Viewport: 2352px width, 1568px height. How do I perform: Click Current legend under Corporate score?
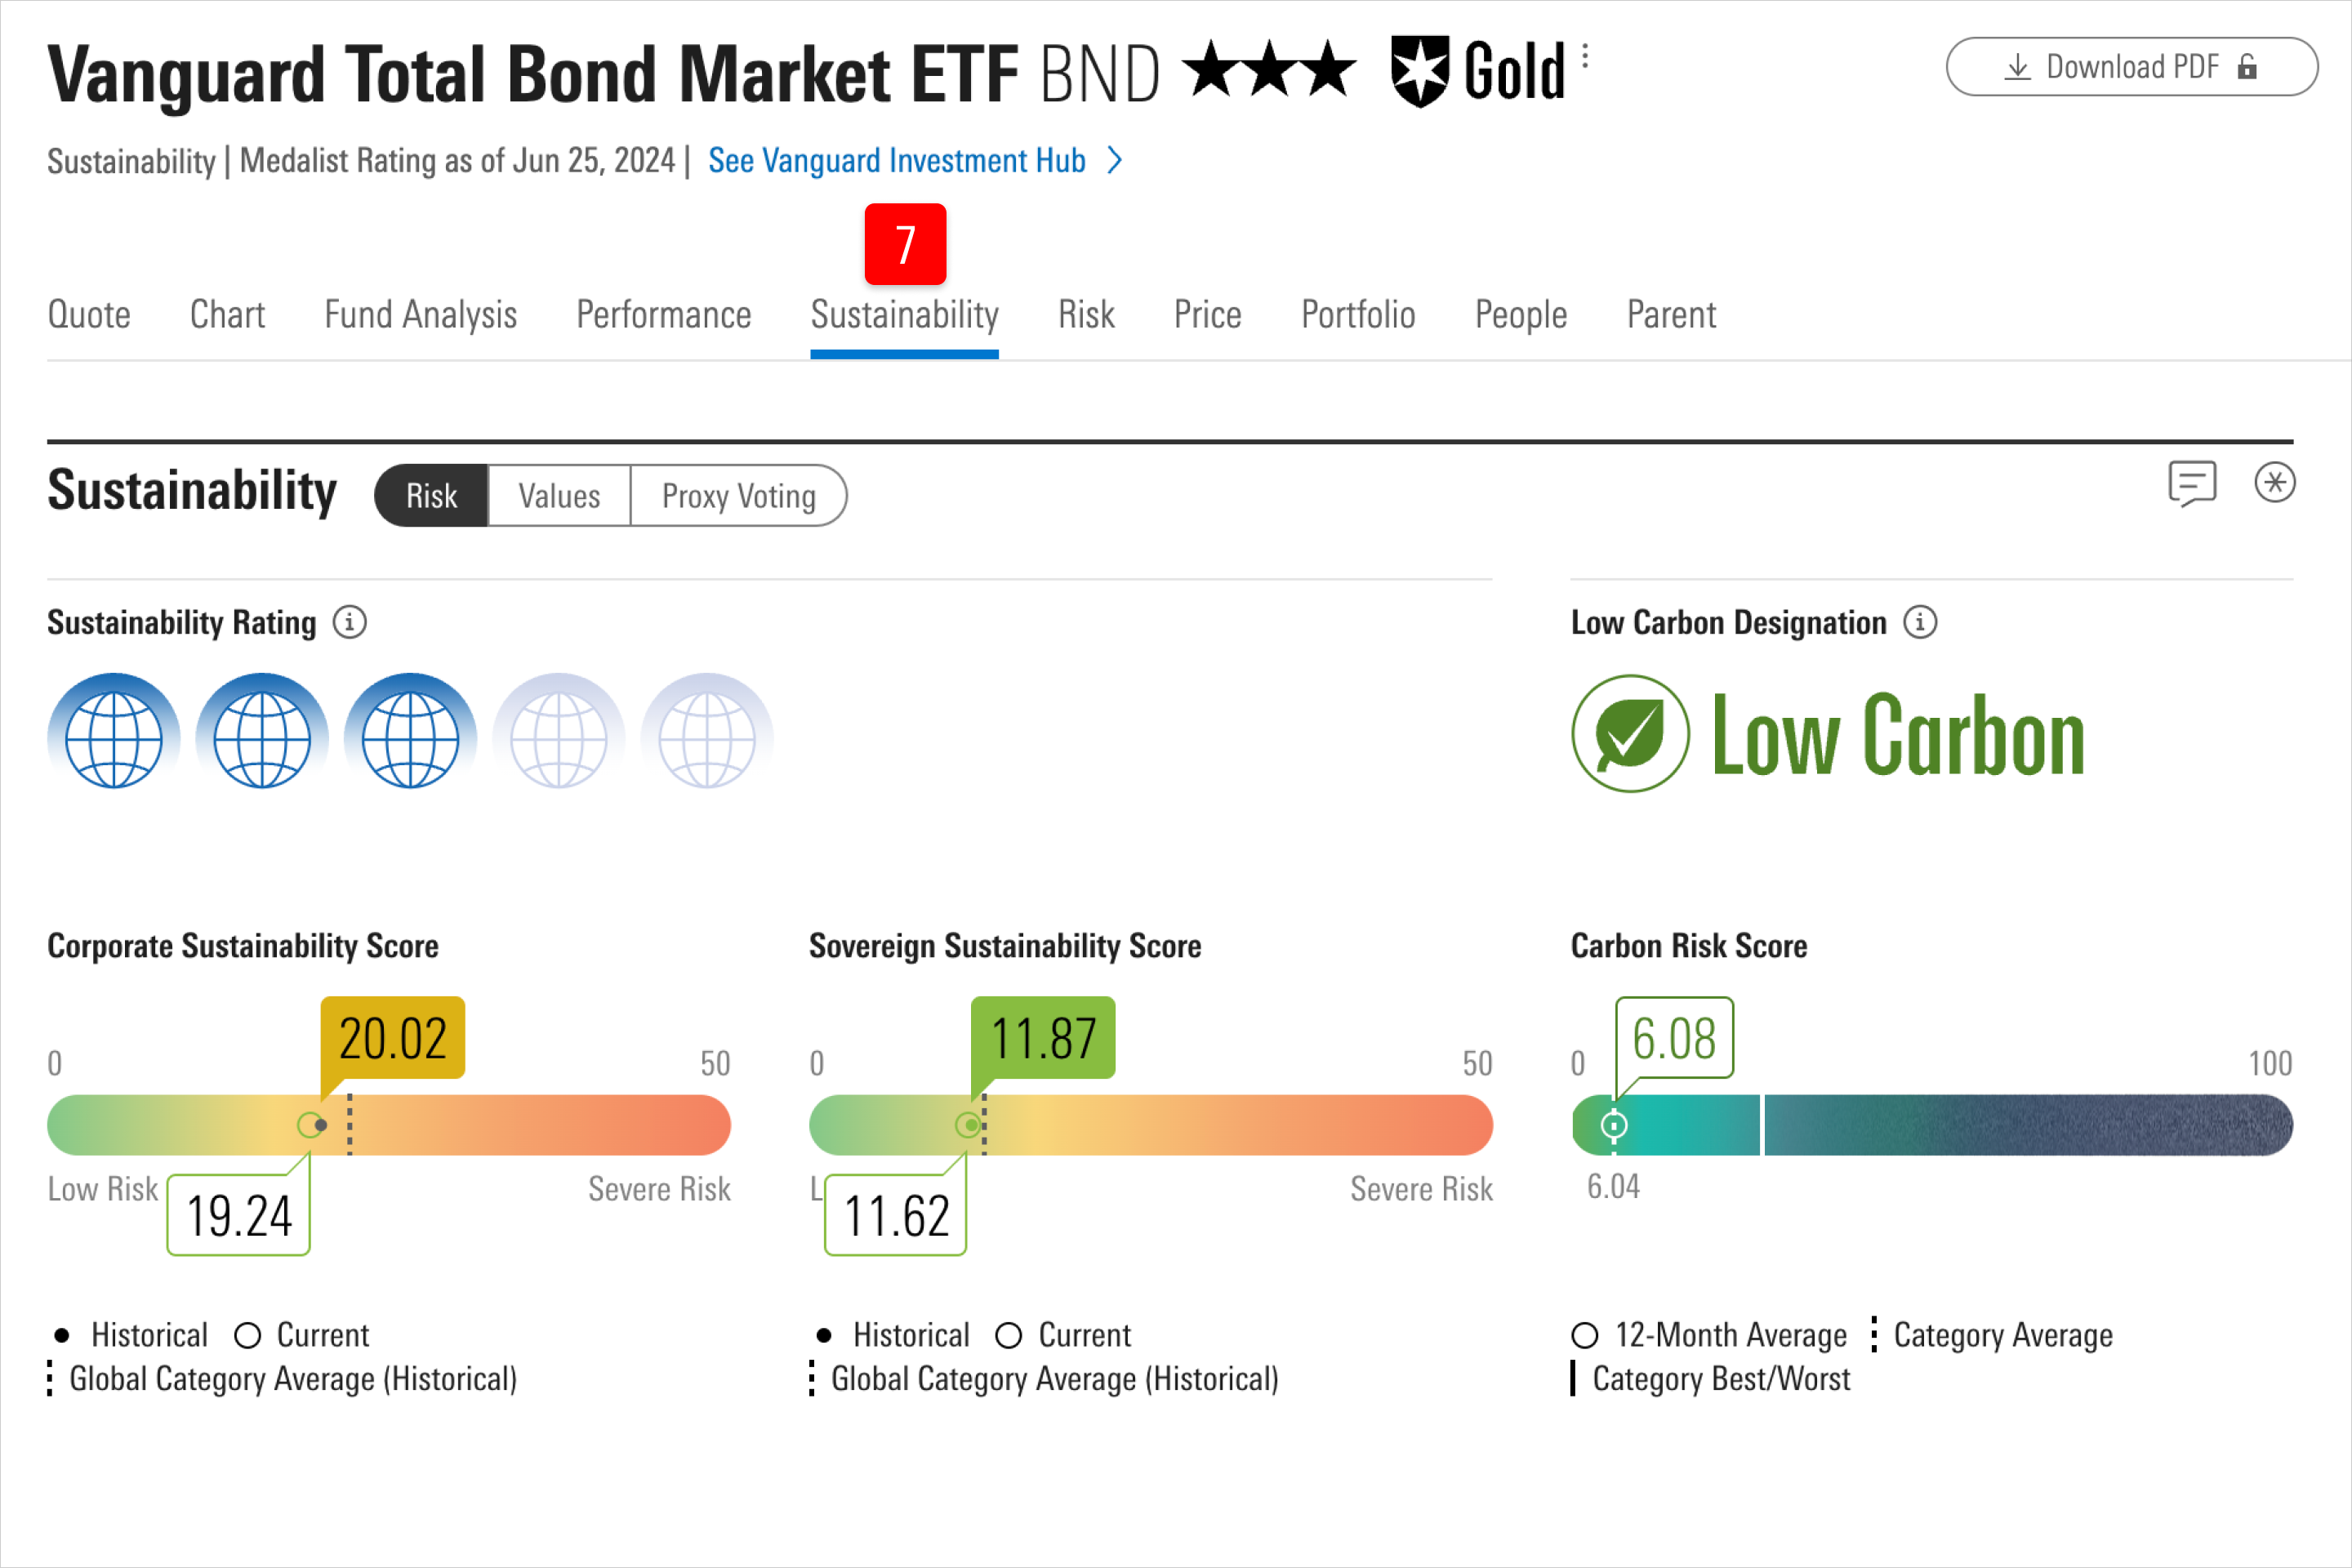click(x=302, y=1335)
